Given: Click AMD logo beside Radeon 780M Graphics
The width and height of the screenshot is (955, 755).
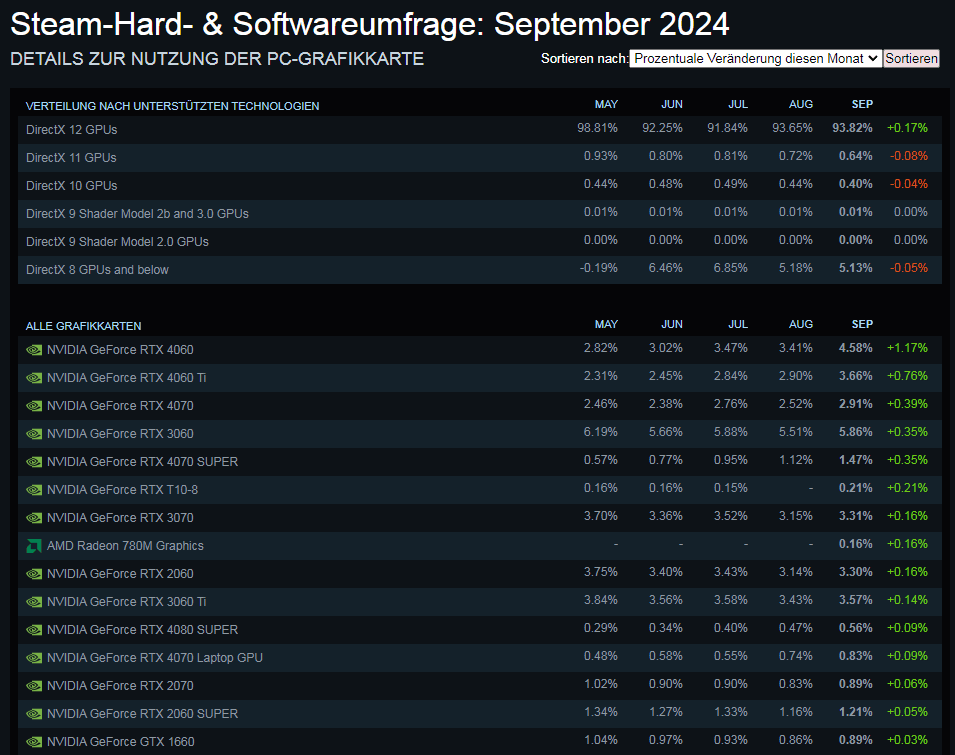Looking at the screenshot, I should [x=34, y=546].
